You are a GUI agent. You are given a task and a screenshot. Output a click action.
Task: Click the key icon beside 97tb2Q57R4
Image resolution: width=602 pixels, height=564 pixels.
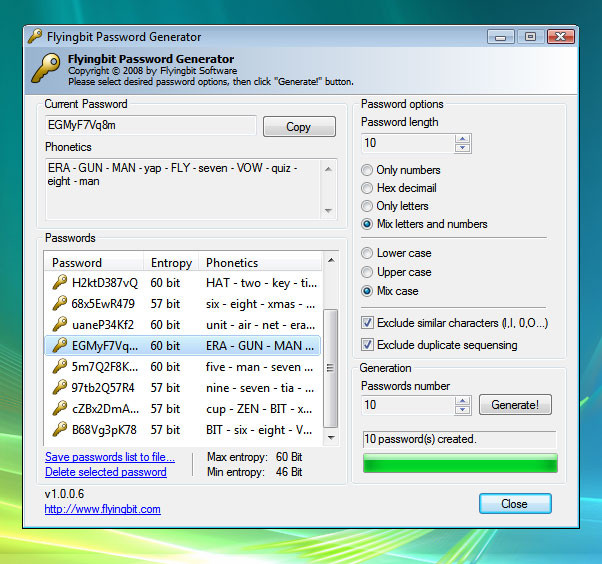coord(60,387)
